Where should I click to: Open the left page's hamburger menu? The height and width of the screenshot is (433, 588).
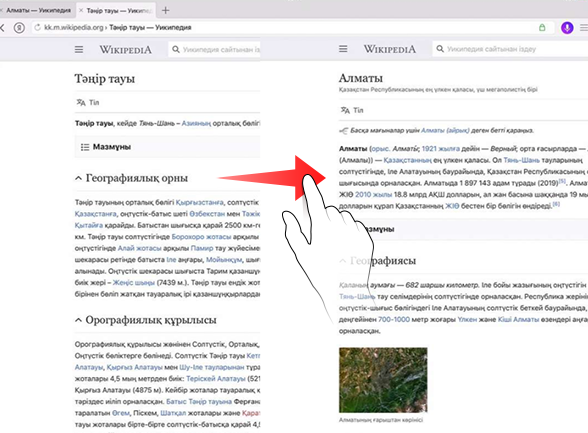pyautogui.click(x=79, y=49)
